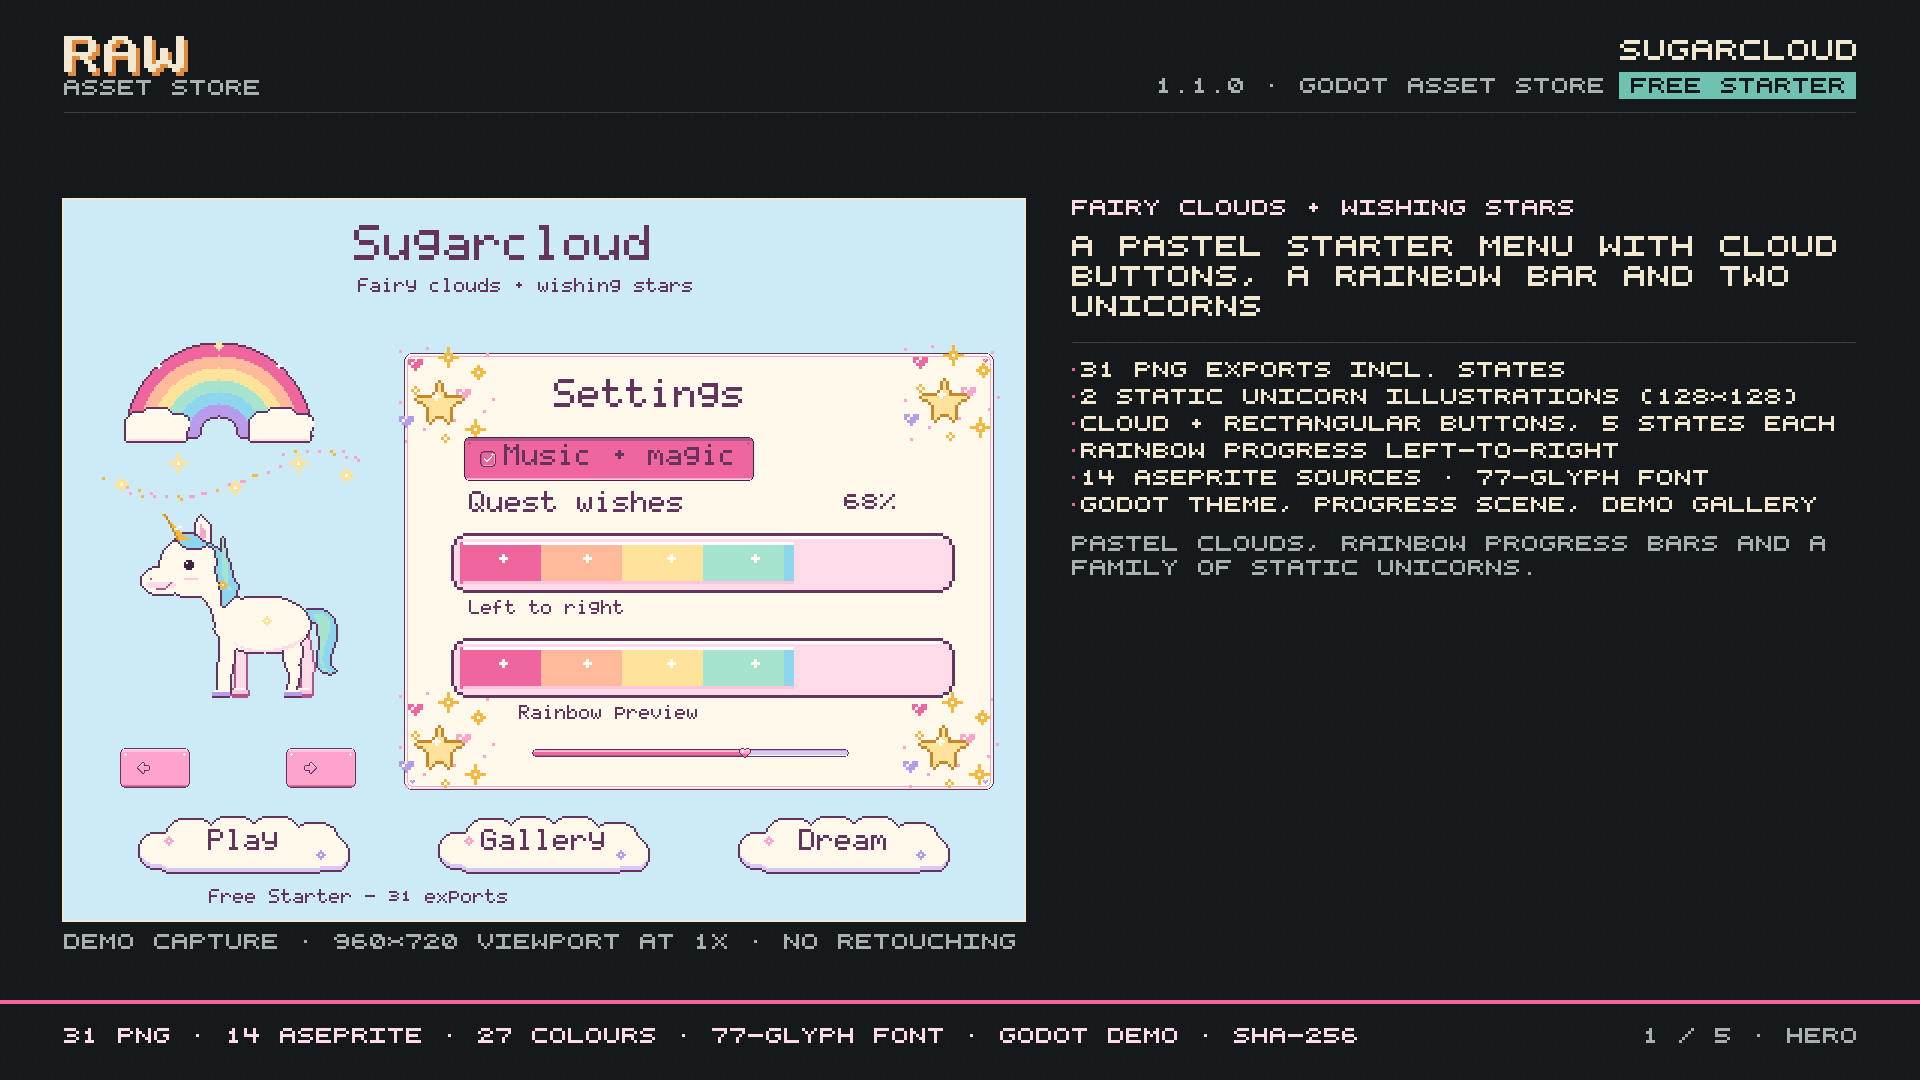This screenshot has height=1080, width=1920.
Task: Click the unicorn illustration
Action: tap(239, 606)
